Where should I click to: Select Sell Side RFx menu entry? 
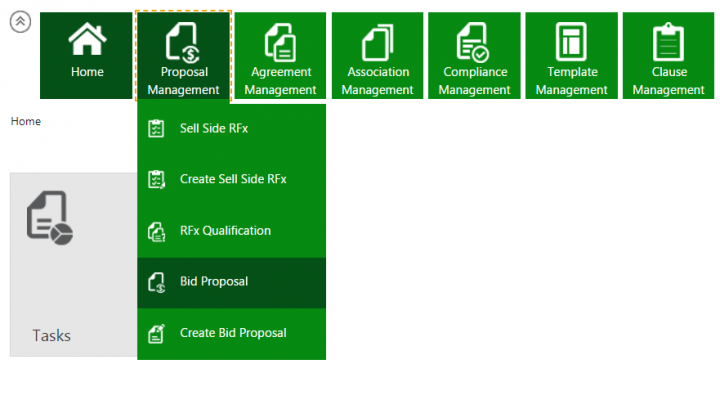click(214, 129)
